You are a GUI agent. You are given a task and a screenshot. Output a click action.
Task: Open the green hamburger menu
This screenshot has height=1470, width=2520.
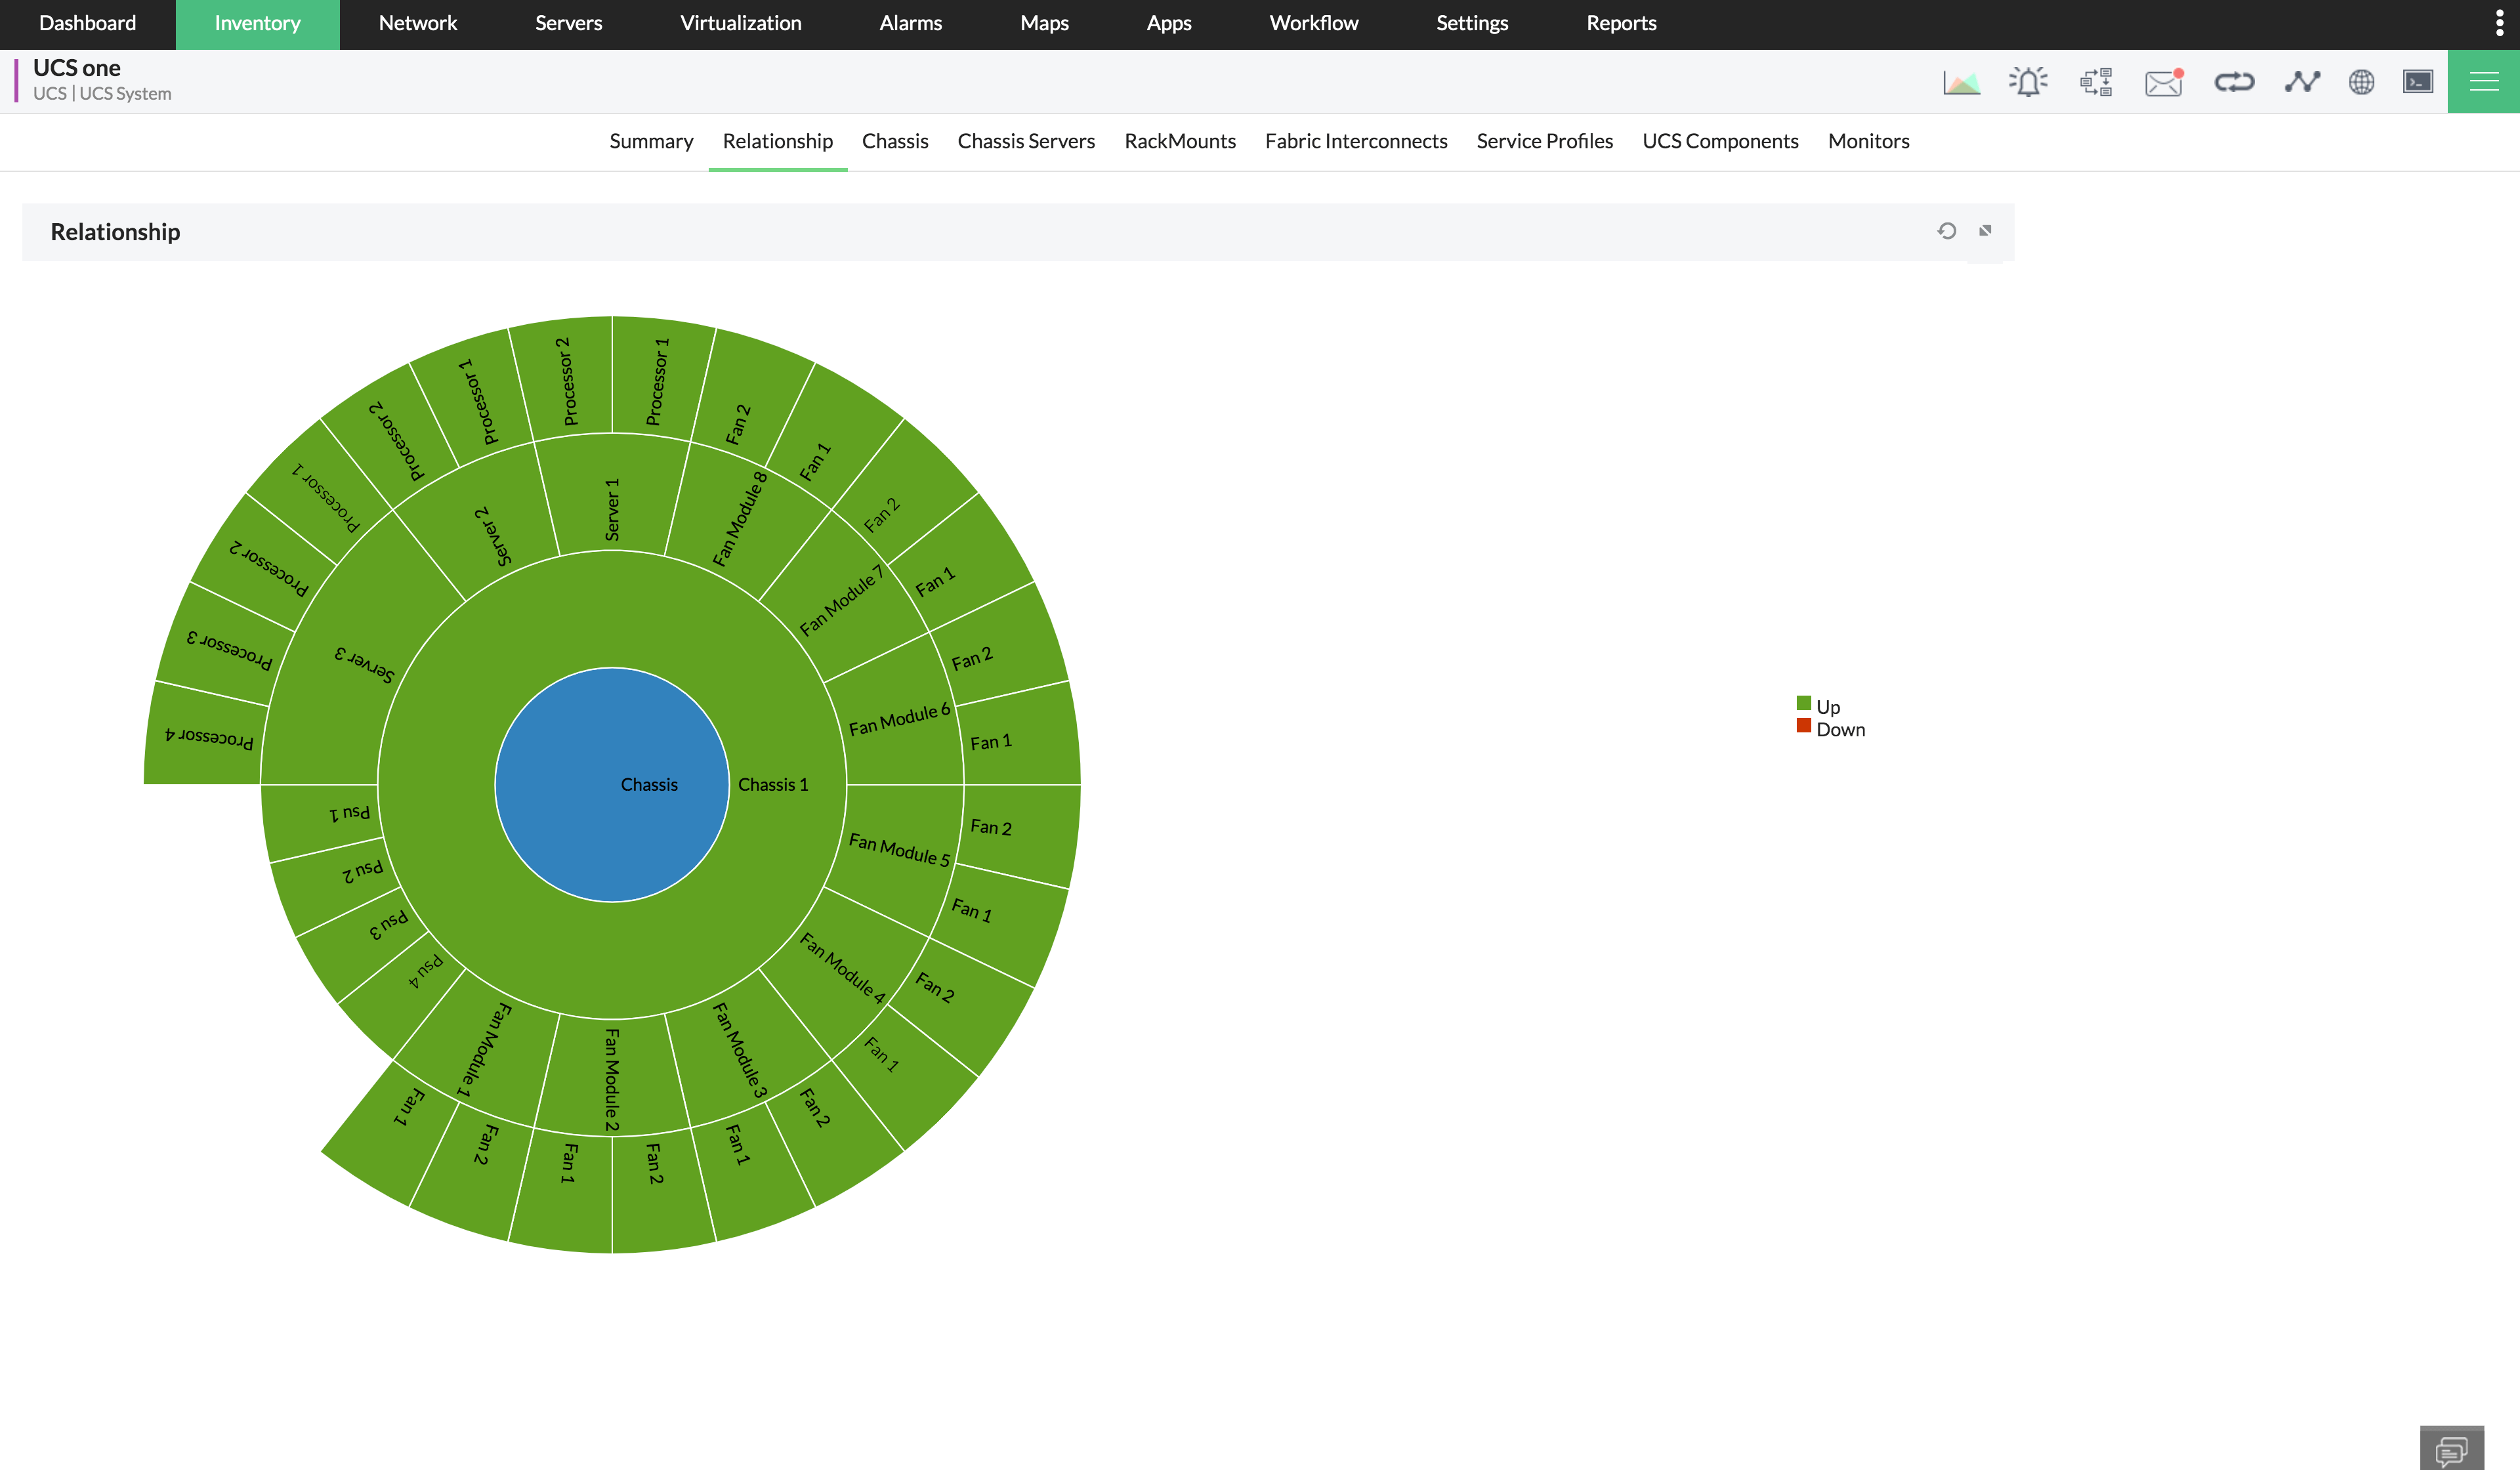(2483, 82)
